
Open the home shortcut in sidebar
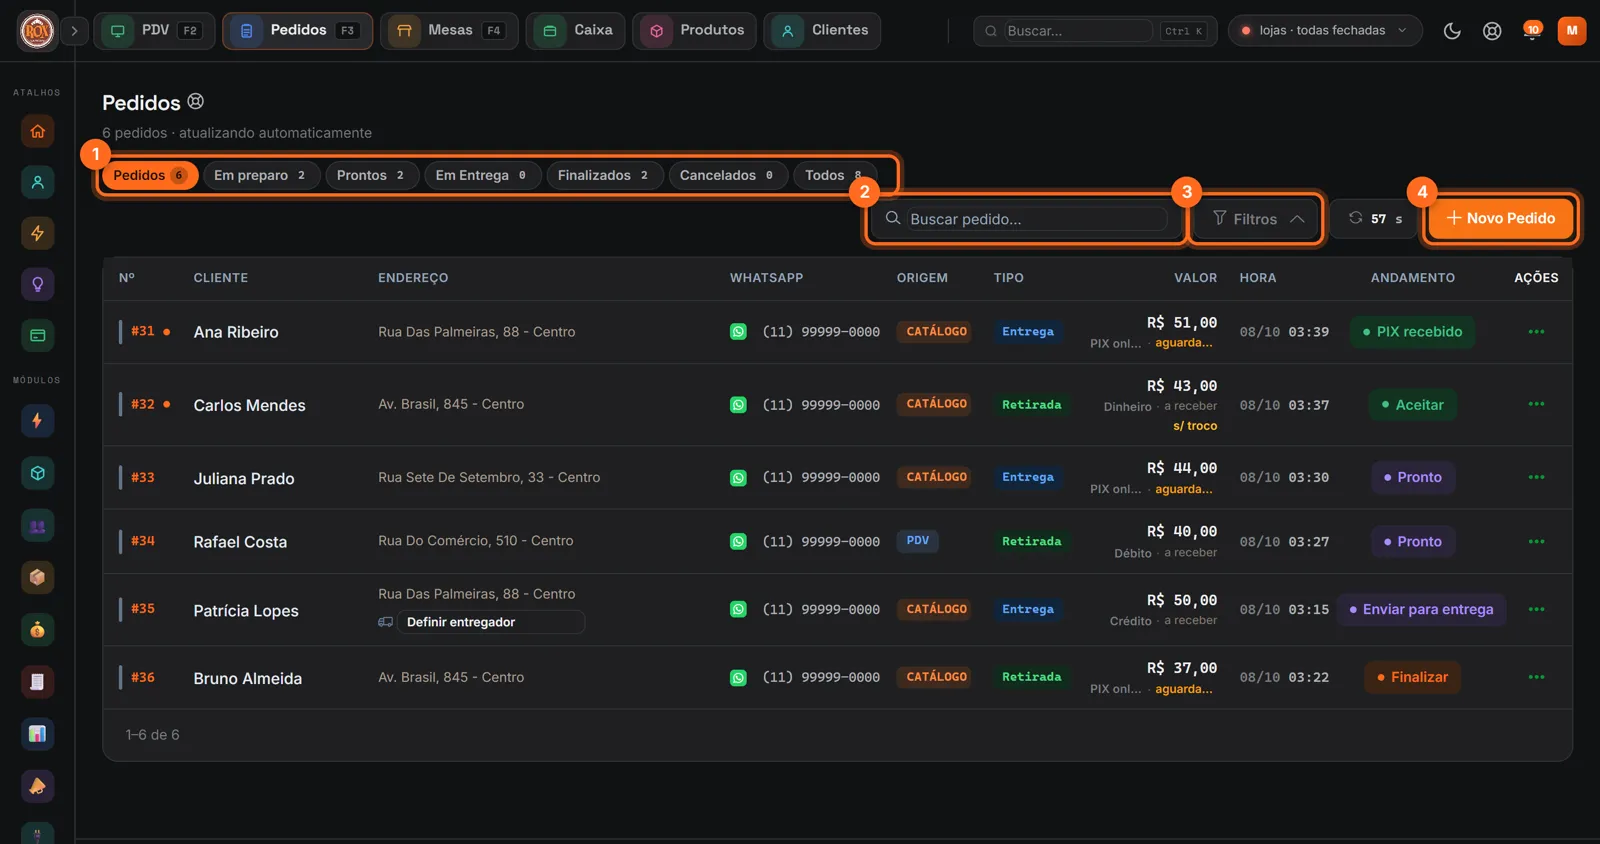pos(37,131)
